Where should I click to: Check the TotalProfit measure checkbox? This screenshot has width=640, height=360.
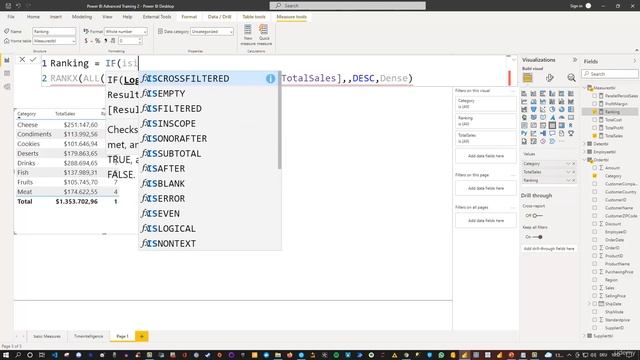595,128
